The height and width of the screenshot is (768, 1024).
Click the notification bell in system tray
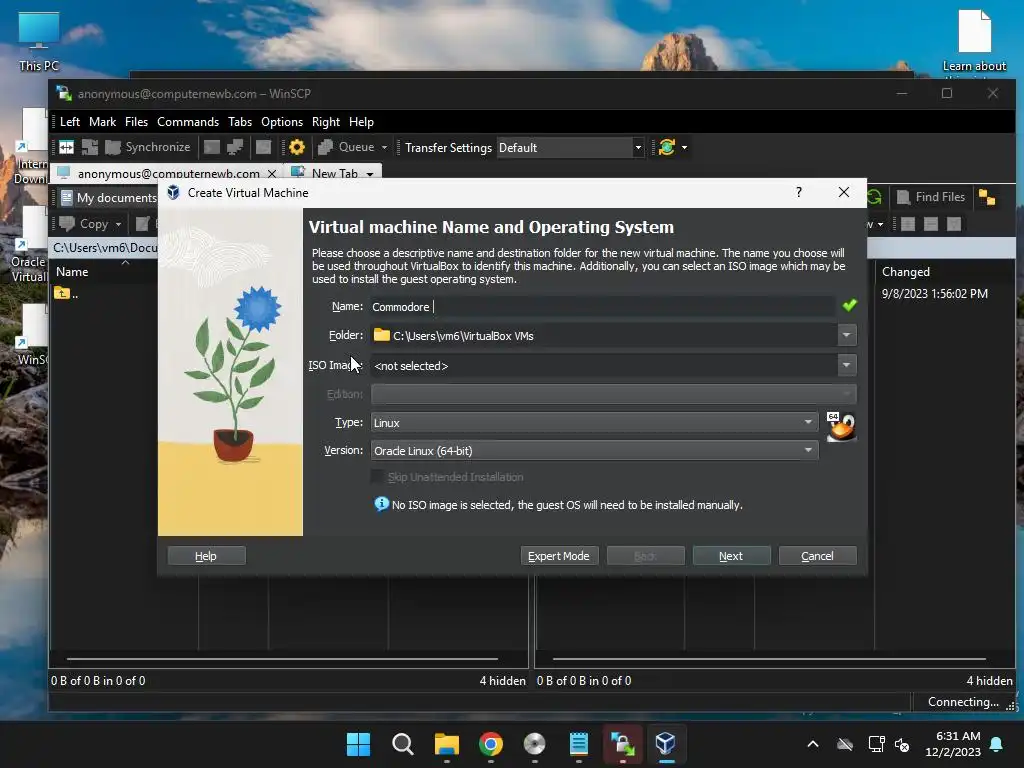coord(997,744)
